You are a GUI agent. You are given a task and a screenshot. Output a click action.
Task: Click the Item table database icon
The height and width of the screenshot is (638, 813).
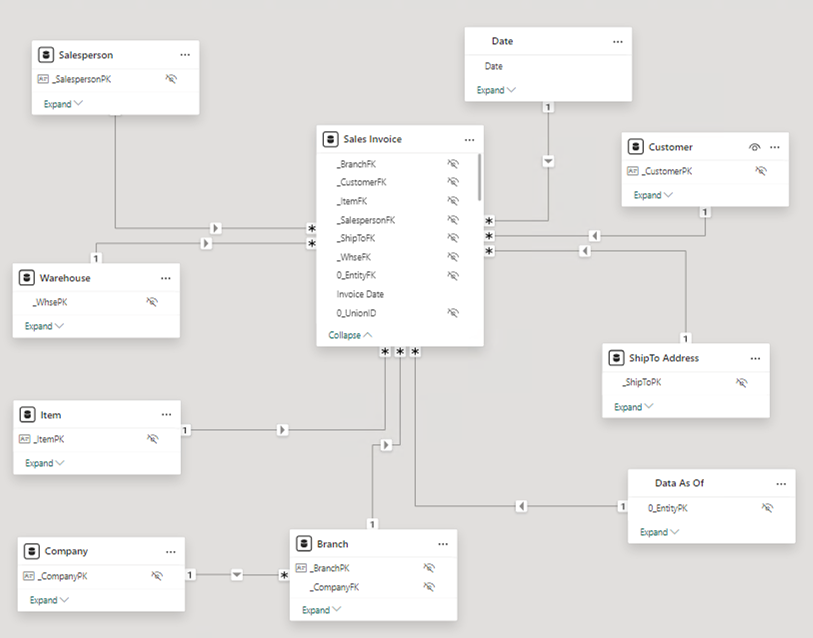tap(26, 414)
